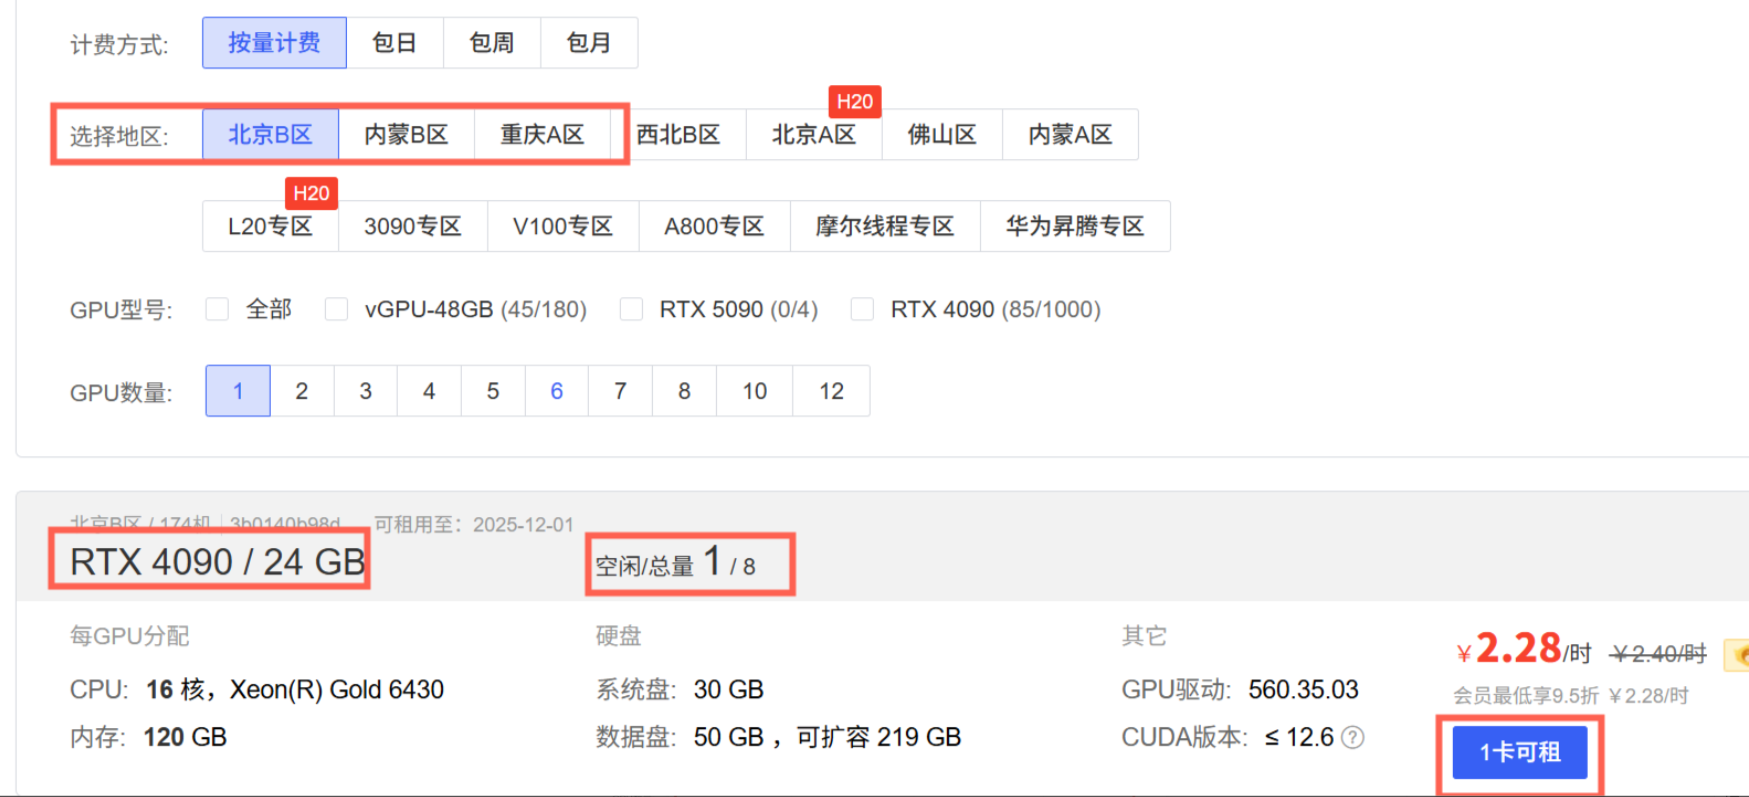Click the H20 badge above 北京A区
Viewport: 1749px width, 797px height.
point(855,101)
